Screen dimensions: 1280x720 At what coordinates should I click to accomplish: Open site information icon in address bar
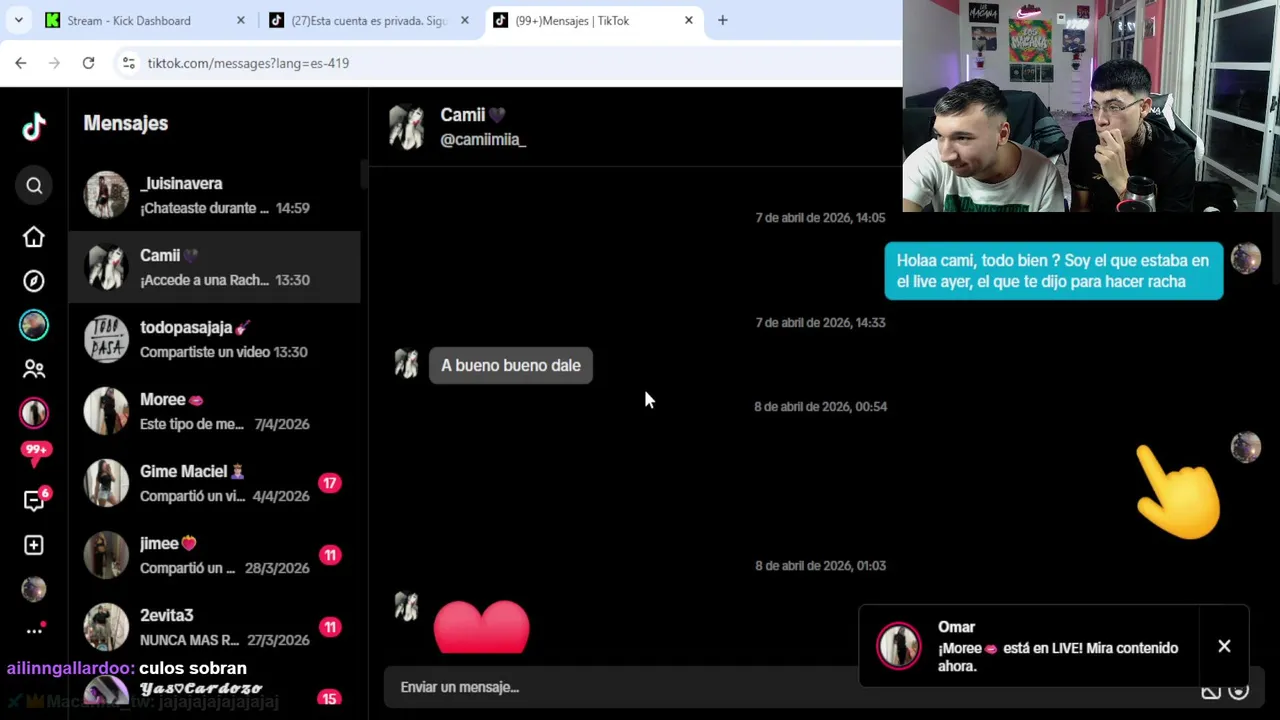(128, 63)
